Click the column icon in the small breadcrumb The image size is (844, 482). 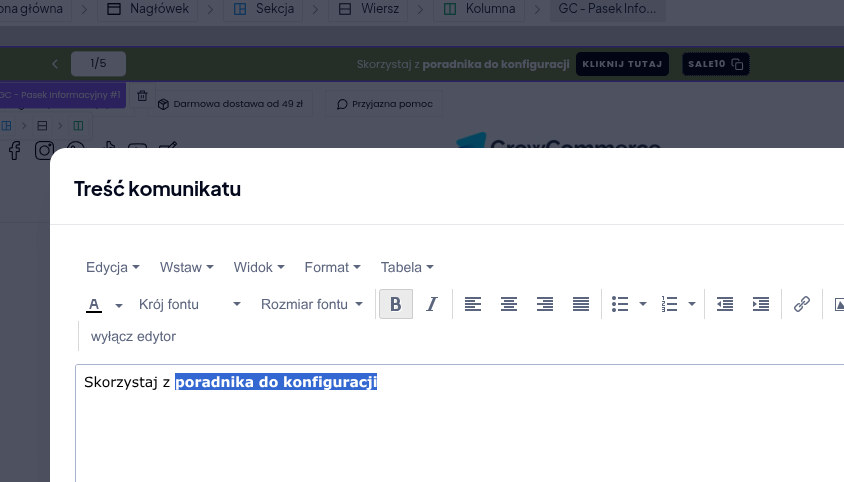tap(78, 125)
